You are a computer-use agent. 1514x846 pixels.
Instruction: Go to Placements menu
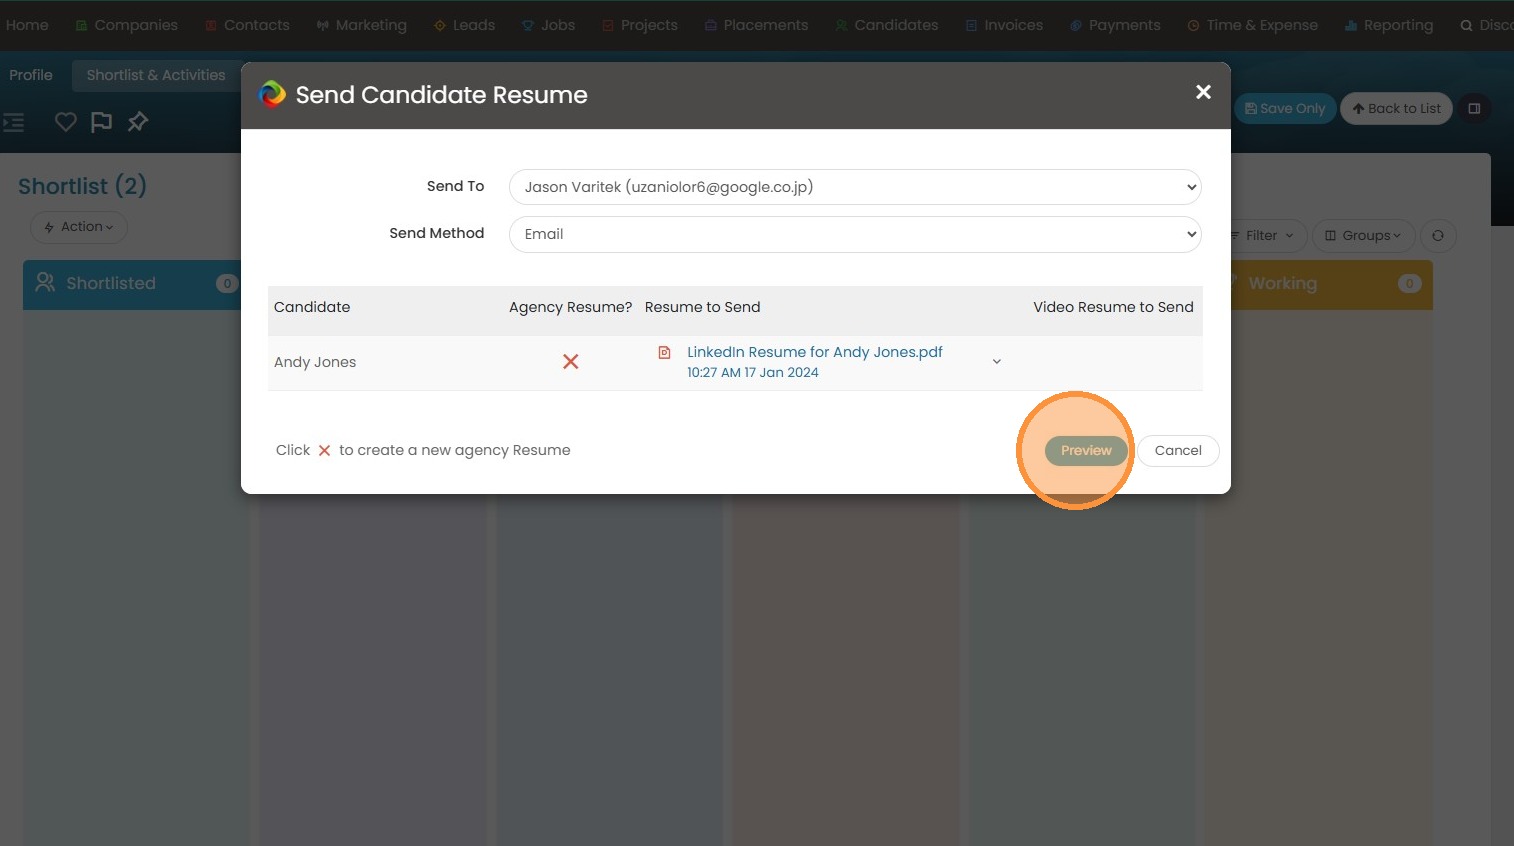[756, 25]
